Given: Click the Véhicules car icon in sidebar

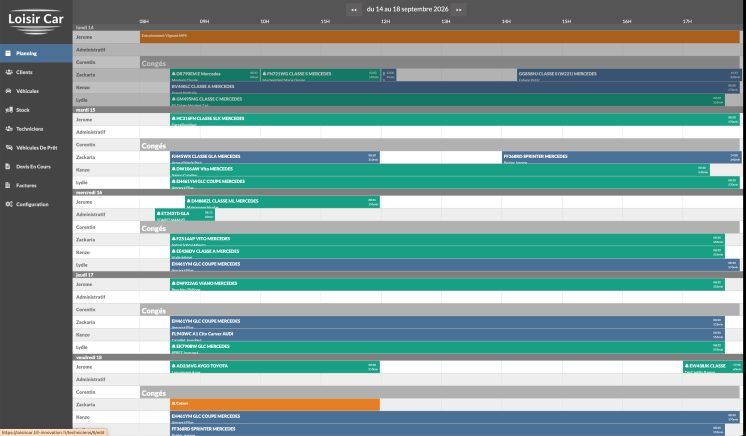Looking at the screenshot, I should (x=9, y=91).
